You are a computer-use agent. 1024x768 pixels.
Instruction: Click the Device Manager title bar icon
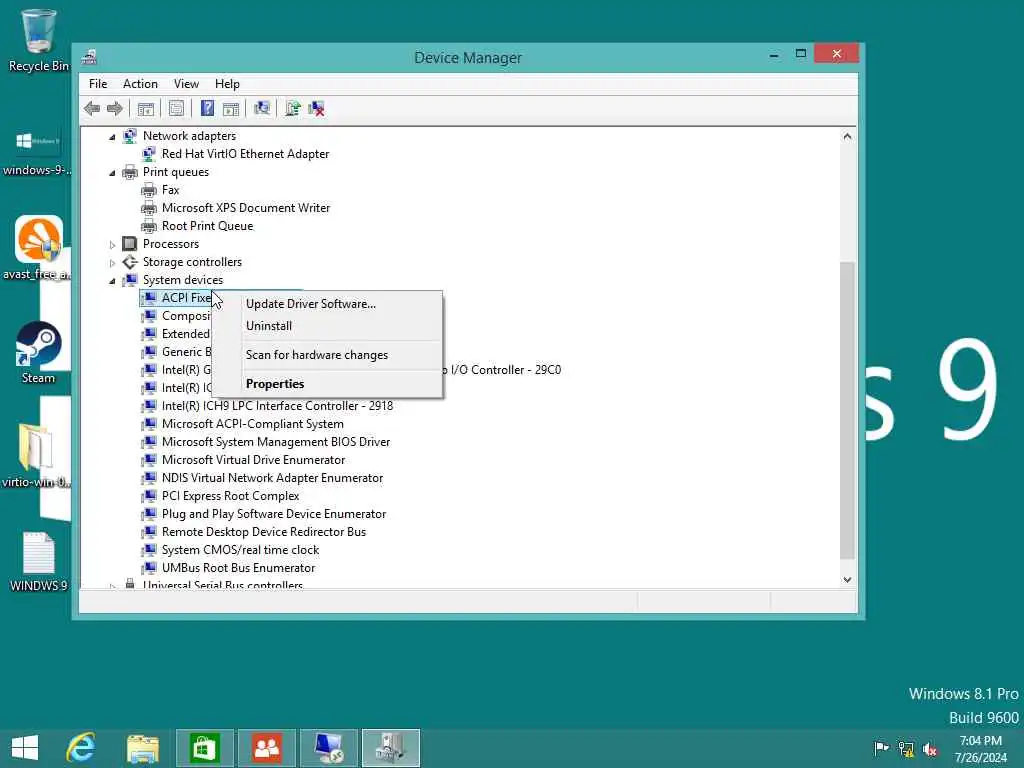click(x=89, y=57)
